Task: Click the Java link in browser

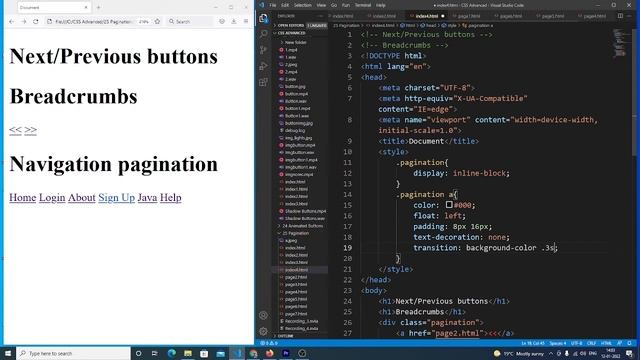Action: tap(147, 198)
